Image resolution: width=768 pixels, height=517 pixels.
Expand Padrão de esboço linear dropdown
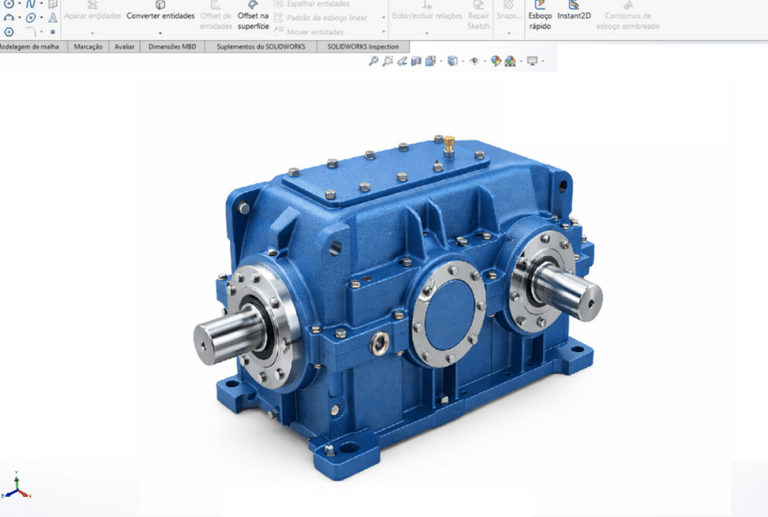pos(383,18)
